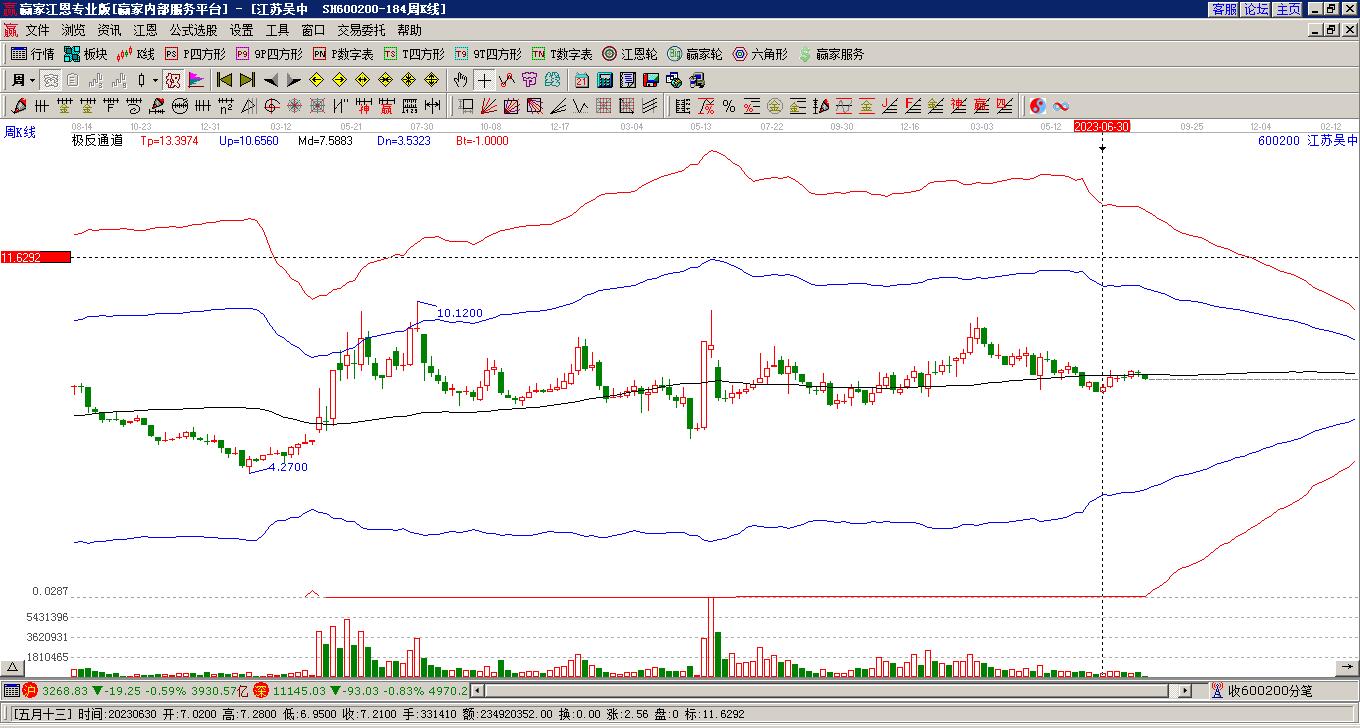
Task: Click the 客服 customer service link
Action: pos(1224,9)
